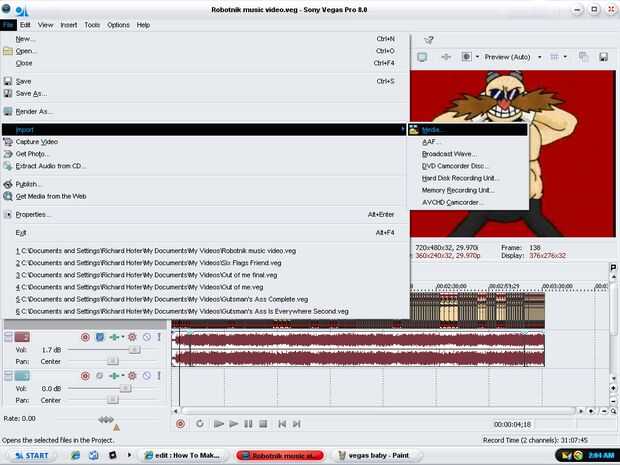Click red track color icon of 1.7 dB track
Image resolution: width=620 pixels, height=465 pixels.
[x=22, y=337]
